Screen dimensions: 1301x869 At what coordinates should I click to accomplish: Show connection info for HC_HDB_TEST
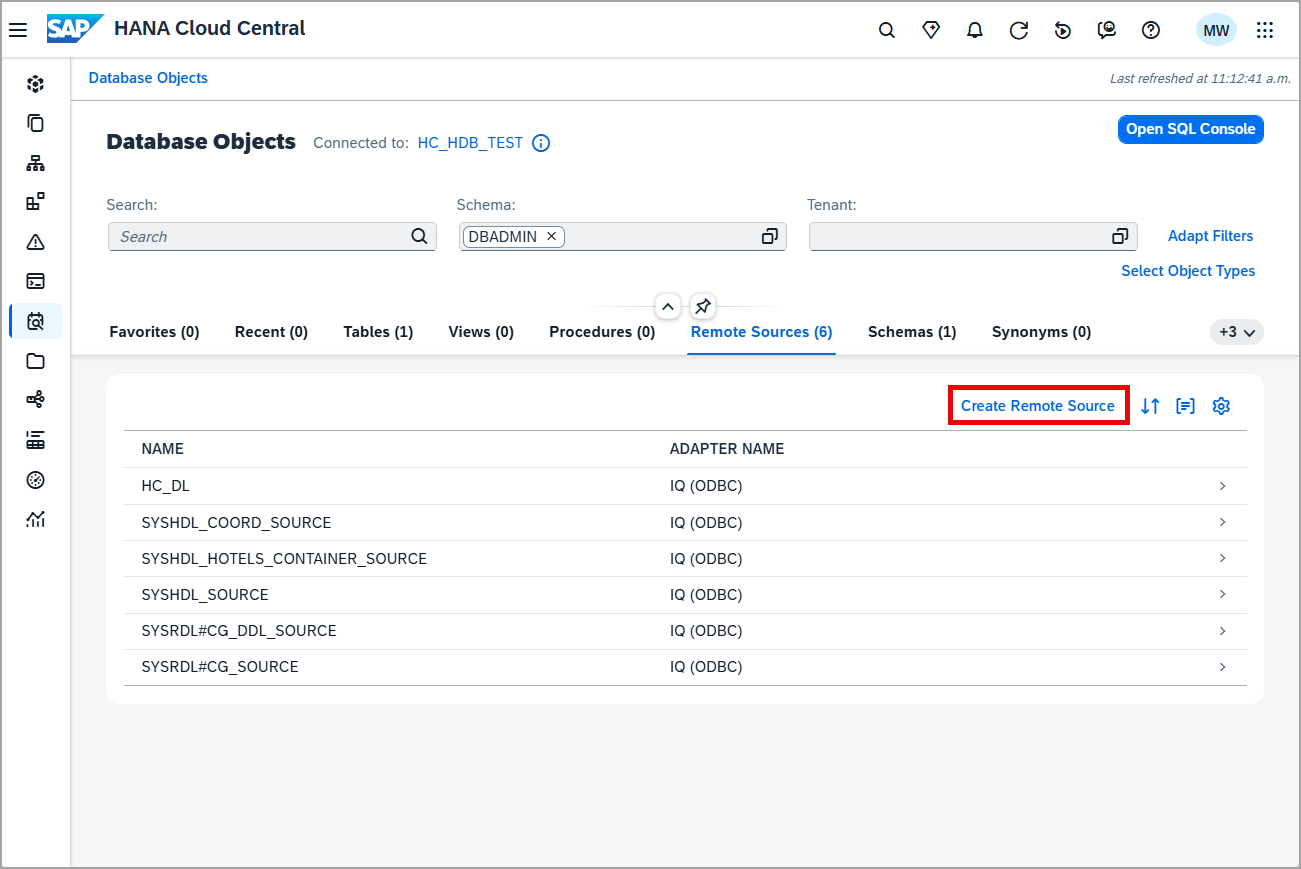click(541, 143)
